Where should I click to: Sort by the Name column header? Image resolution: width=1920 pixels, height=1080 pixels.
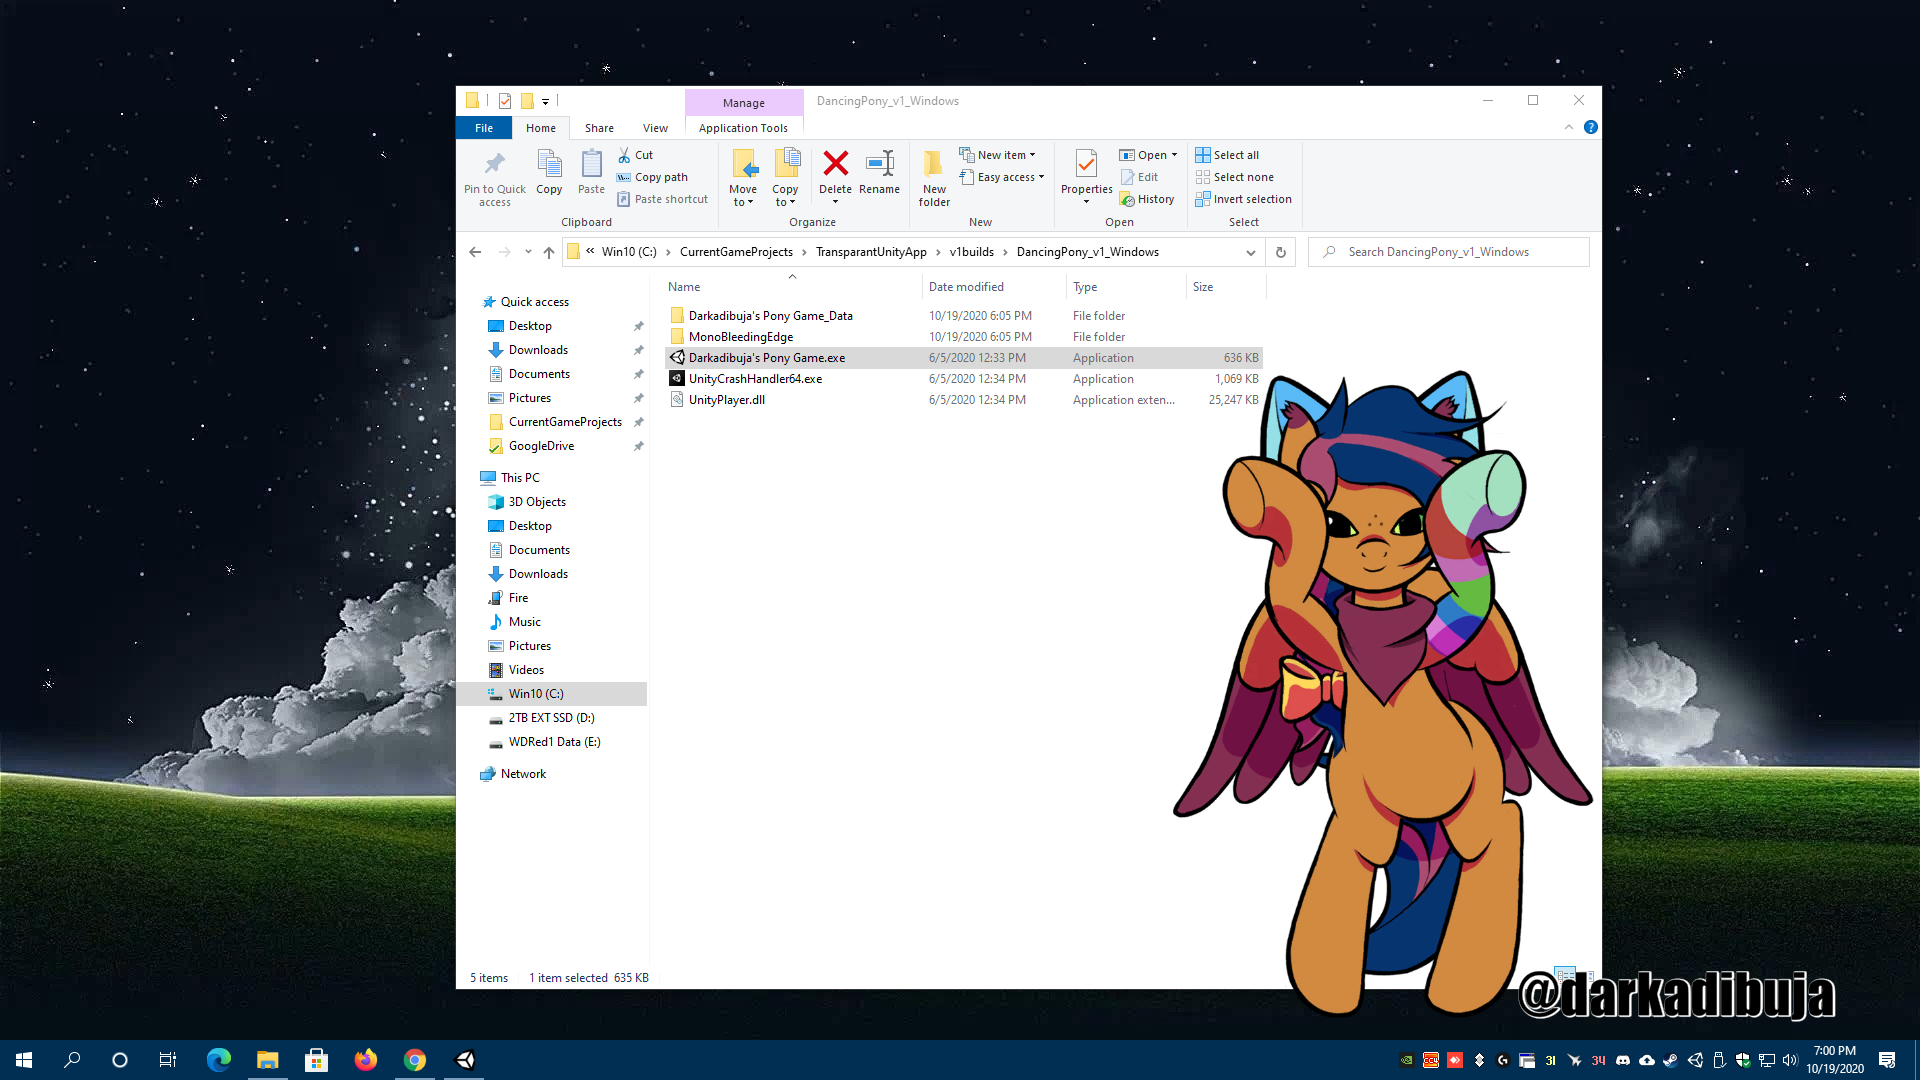[x=684, y=287]
